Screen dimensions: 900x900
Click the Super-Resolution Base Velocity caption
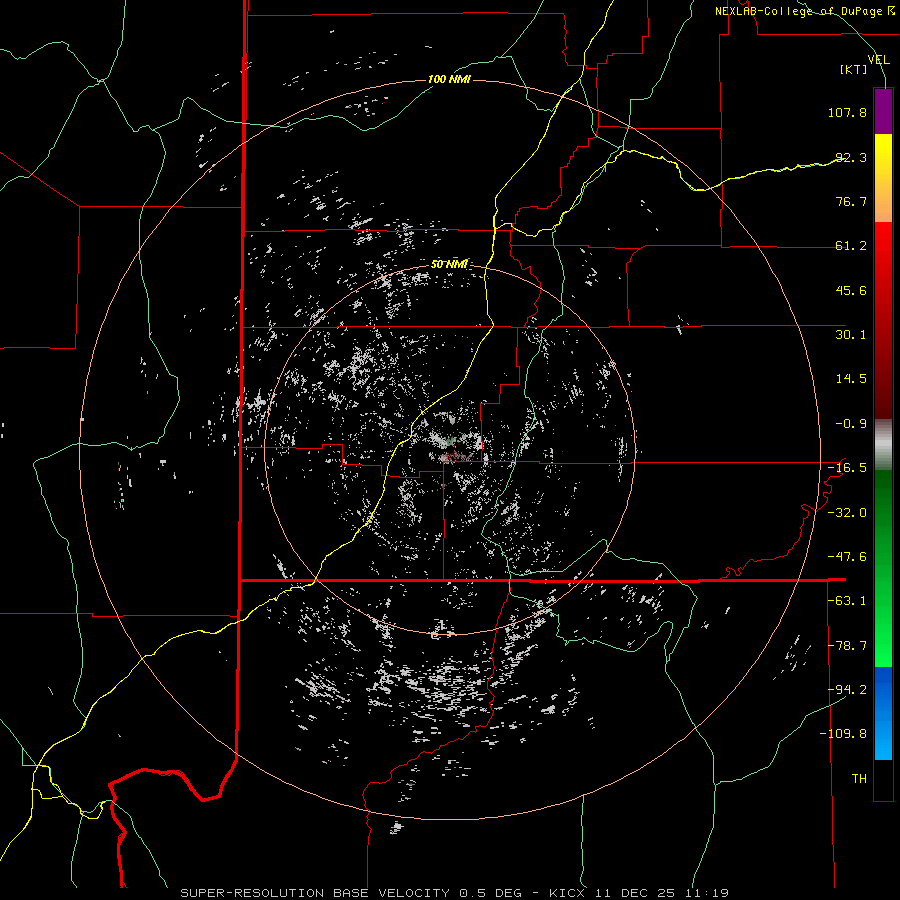455,893
